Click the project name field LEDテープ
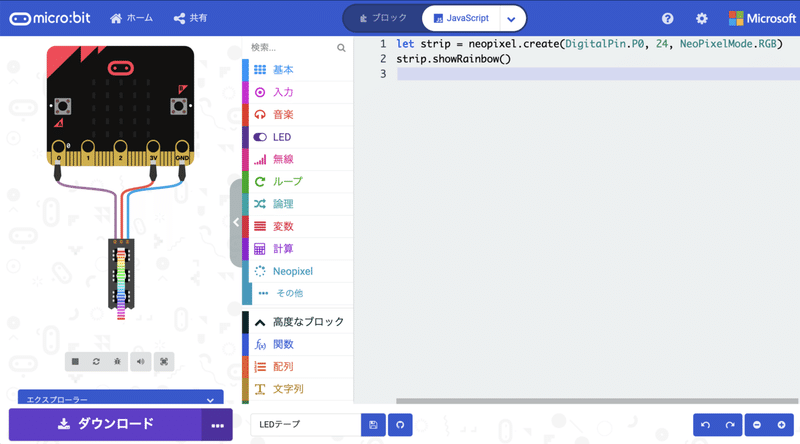Screen dimensions: 800x444 click(x=305, y=425)
